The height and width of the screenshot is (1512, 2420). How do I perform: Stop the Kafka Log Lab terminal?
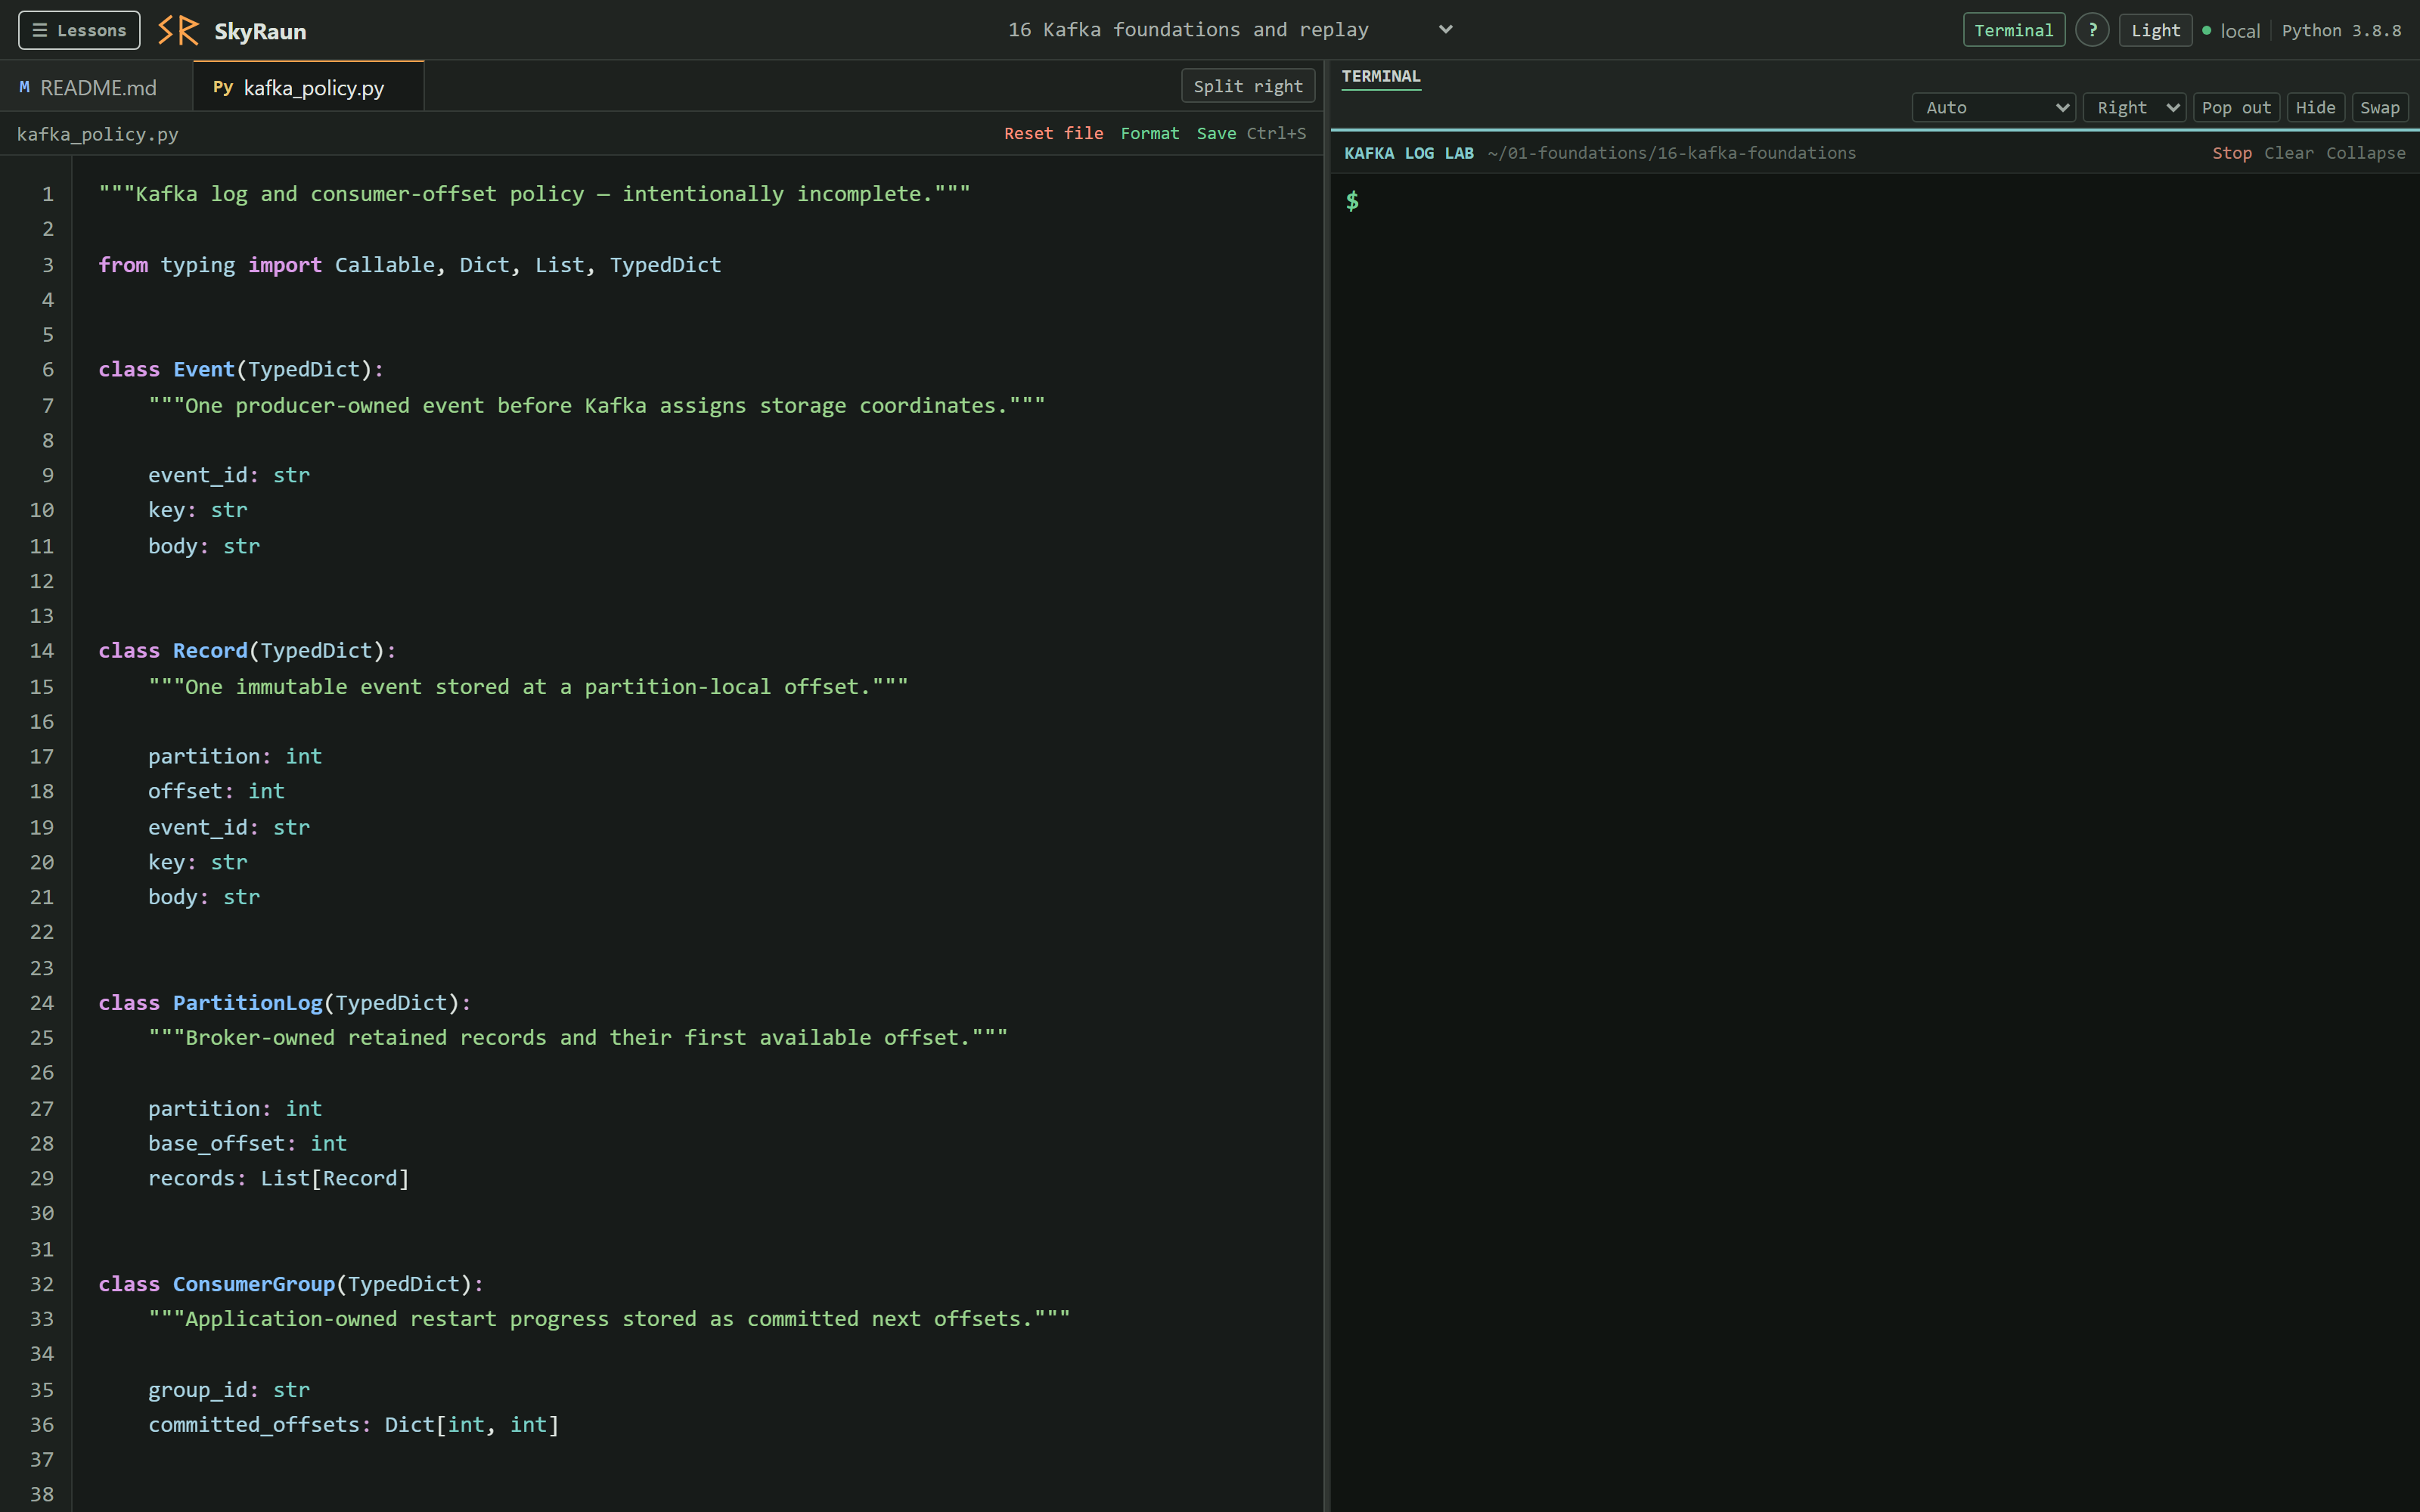coord(2231,153)
